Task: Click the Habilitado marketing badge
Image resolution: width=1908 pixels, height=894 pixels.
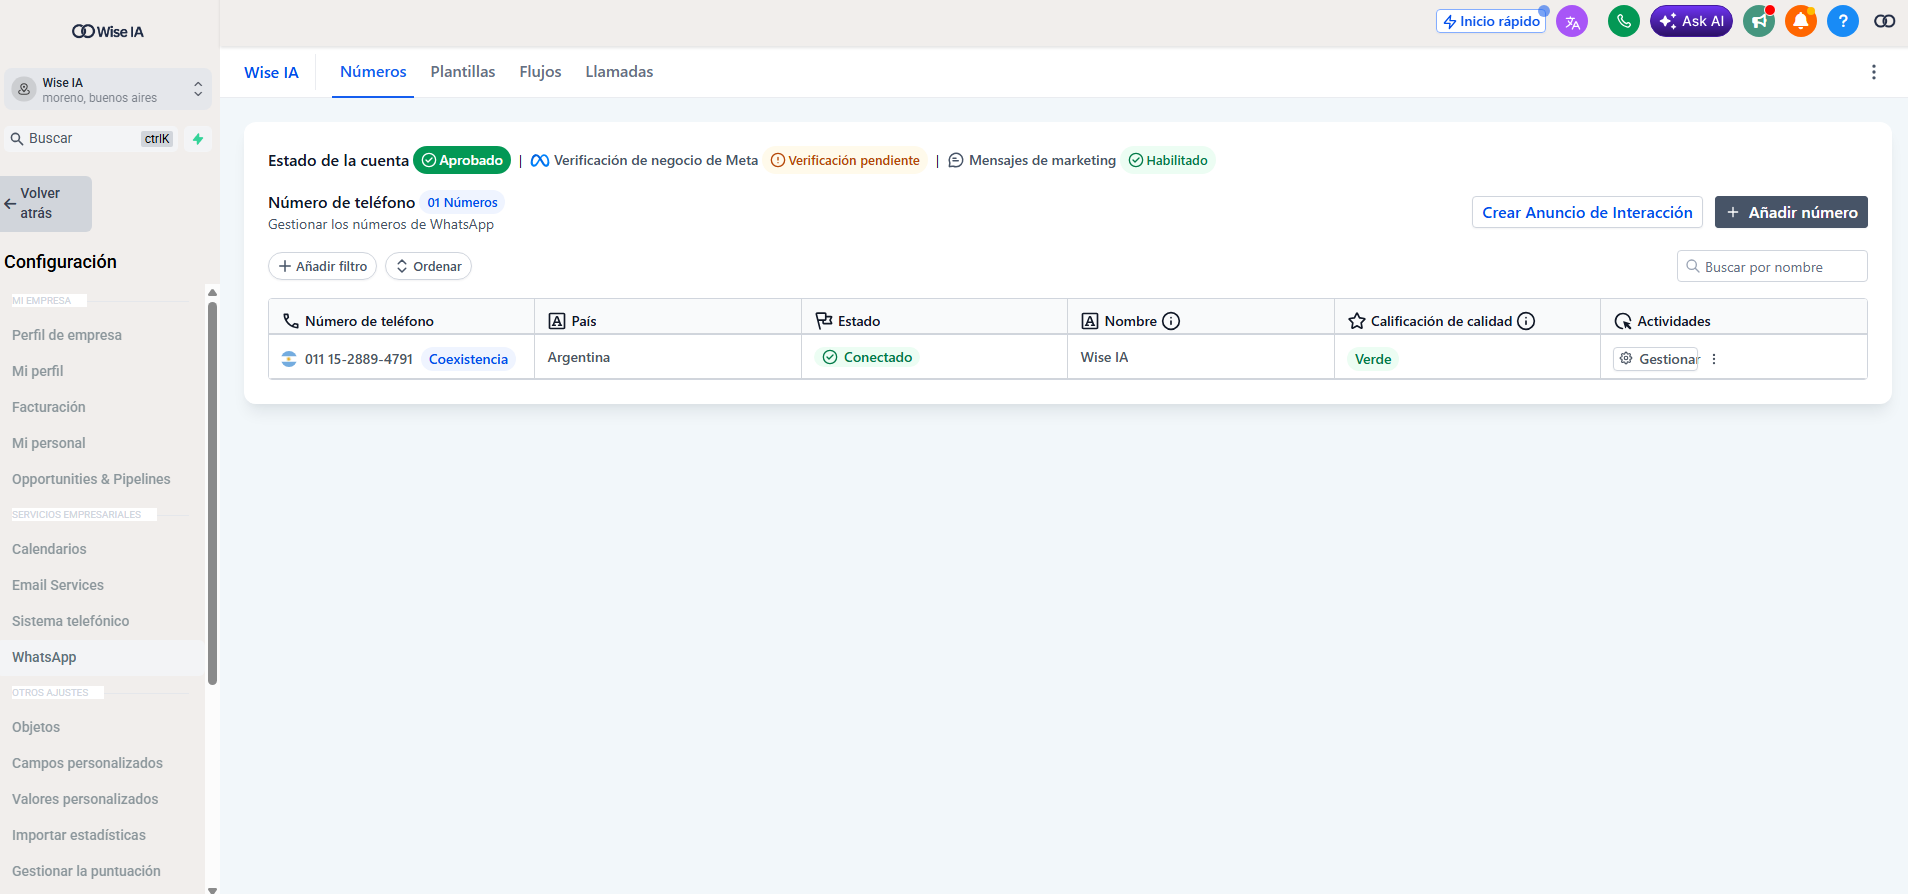Action: pyautogui.click(x=1168, y=160)
